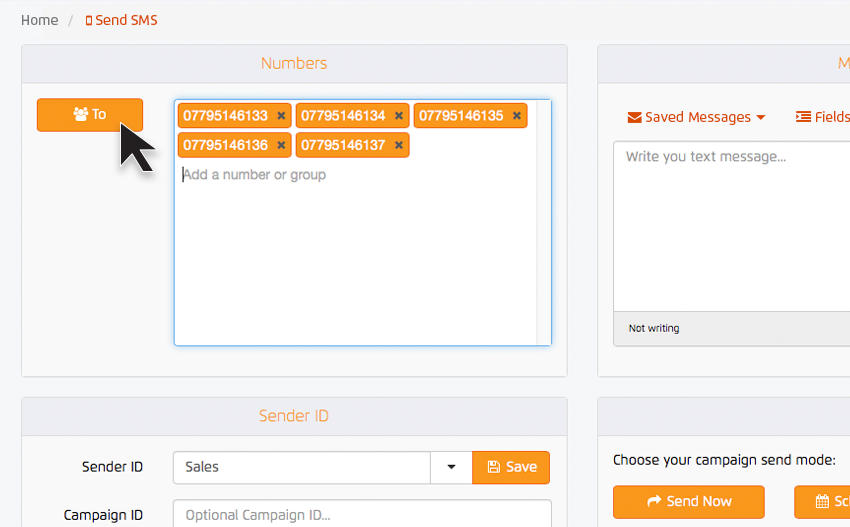Click the schedule calendar button
Image resolution: width=850 pixels, height=527 pixels.
coord(822,502)
